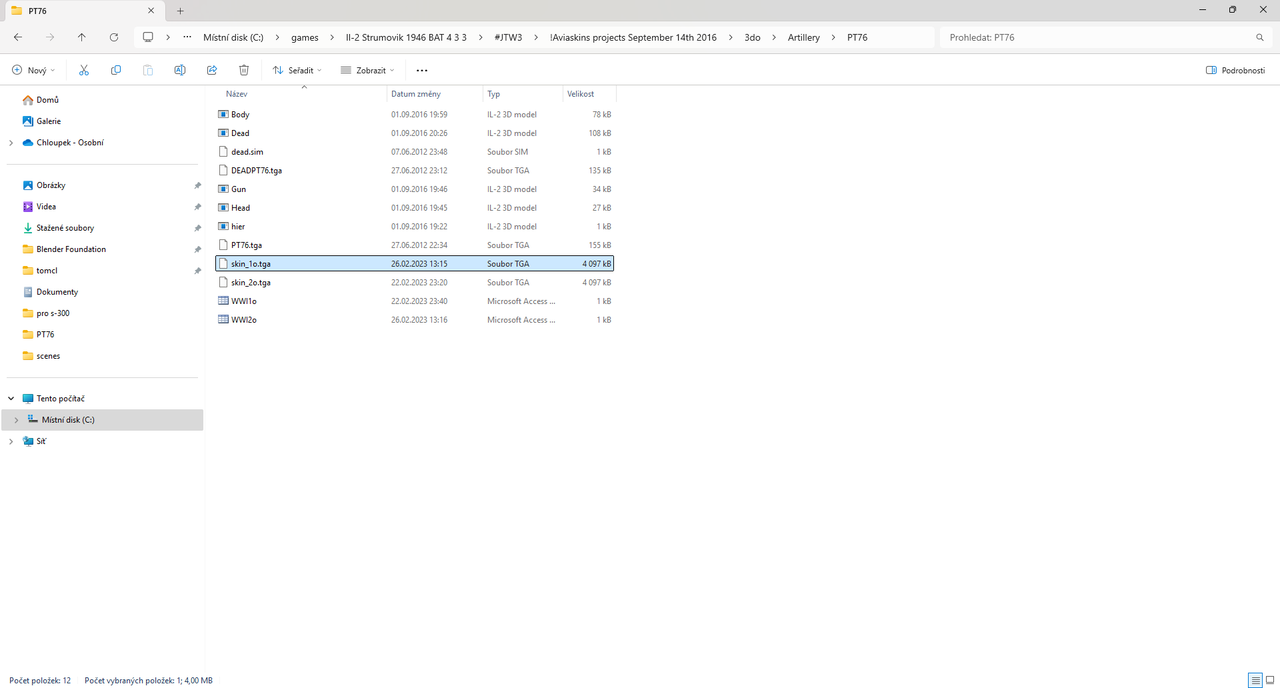Open tomcl folder in sidebar
The width and height of the screenshot is (1280, 688).
47,270
